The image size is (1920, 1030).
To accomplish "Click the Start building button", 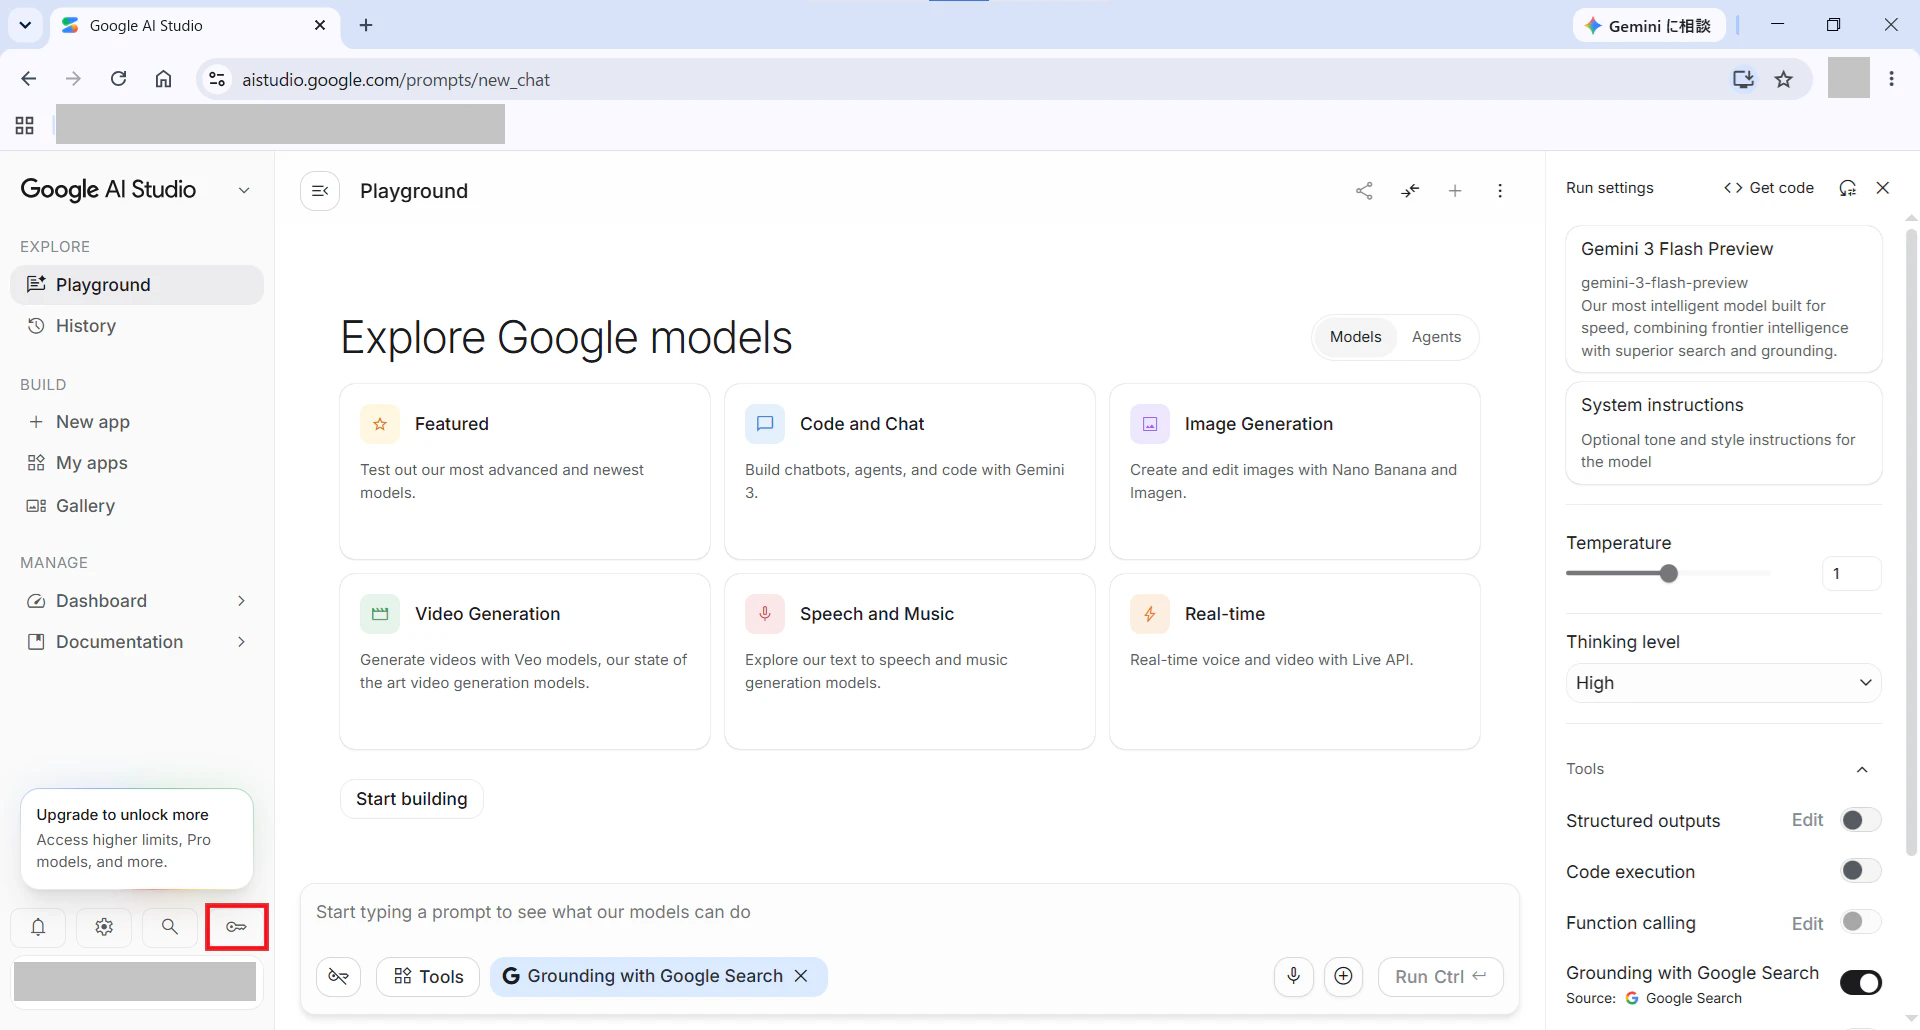I will 412,799.
